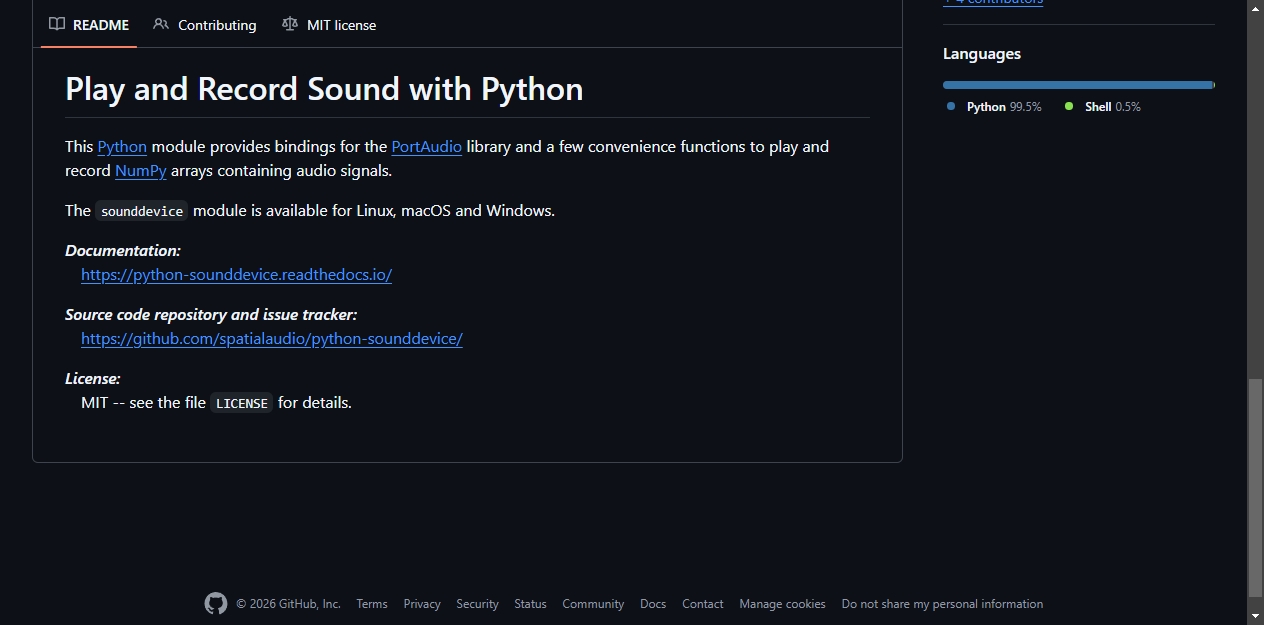Image resolution: width=1264 pixels, height=625 pixels.
Task: Click the languages percentage bar
Action: pyautogui.click(x=1079, y=85)
